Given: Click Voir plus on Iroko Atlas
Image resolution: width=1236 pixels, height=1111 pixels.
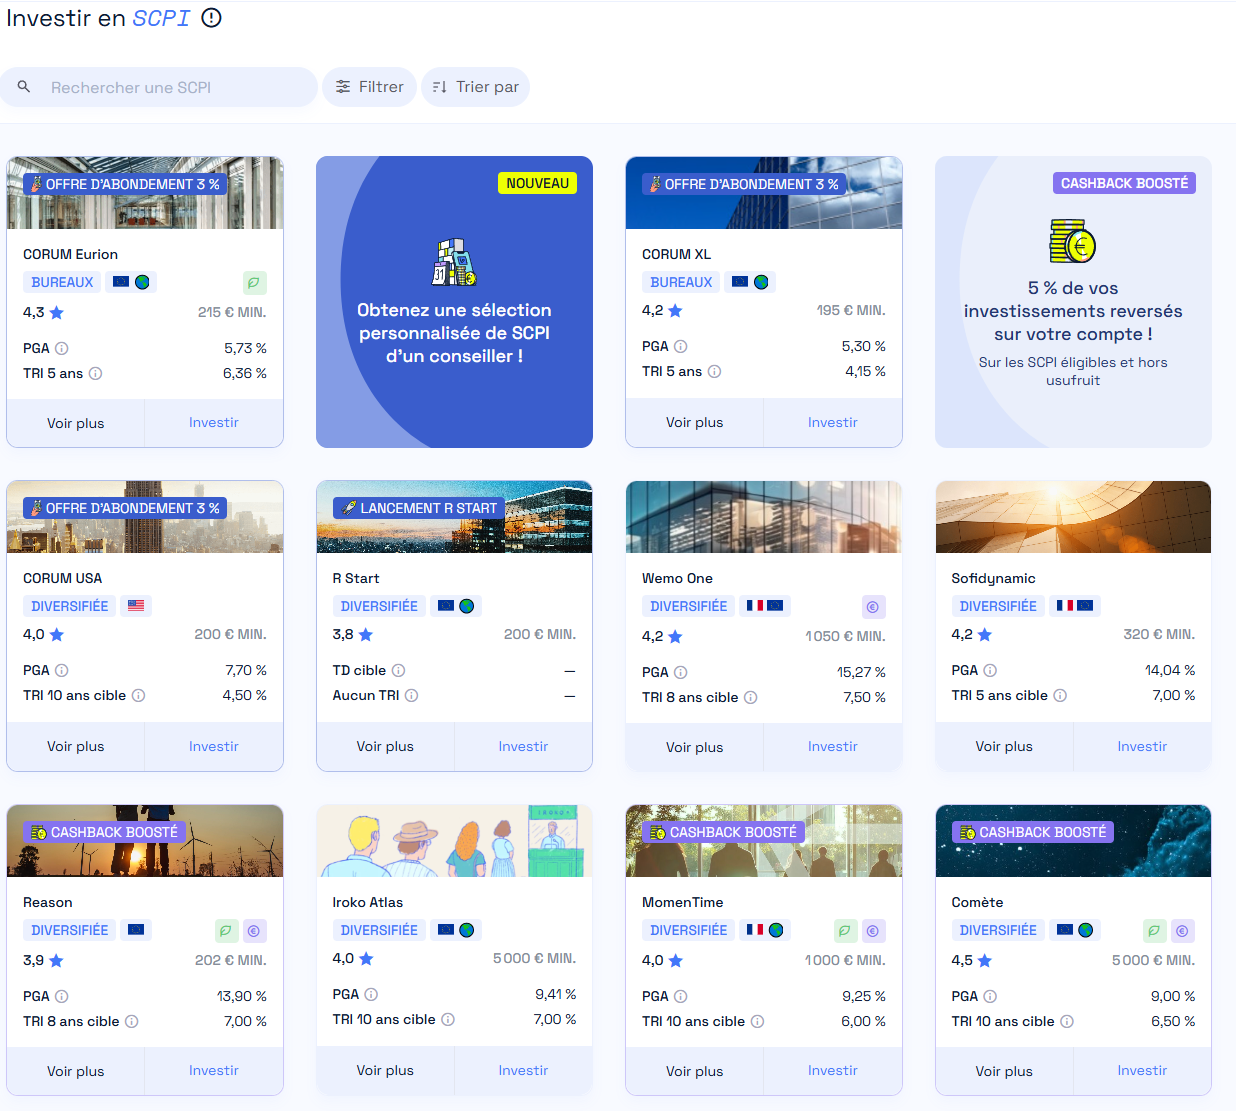Looking at the screenshot, I should (x=385, y=1070).
